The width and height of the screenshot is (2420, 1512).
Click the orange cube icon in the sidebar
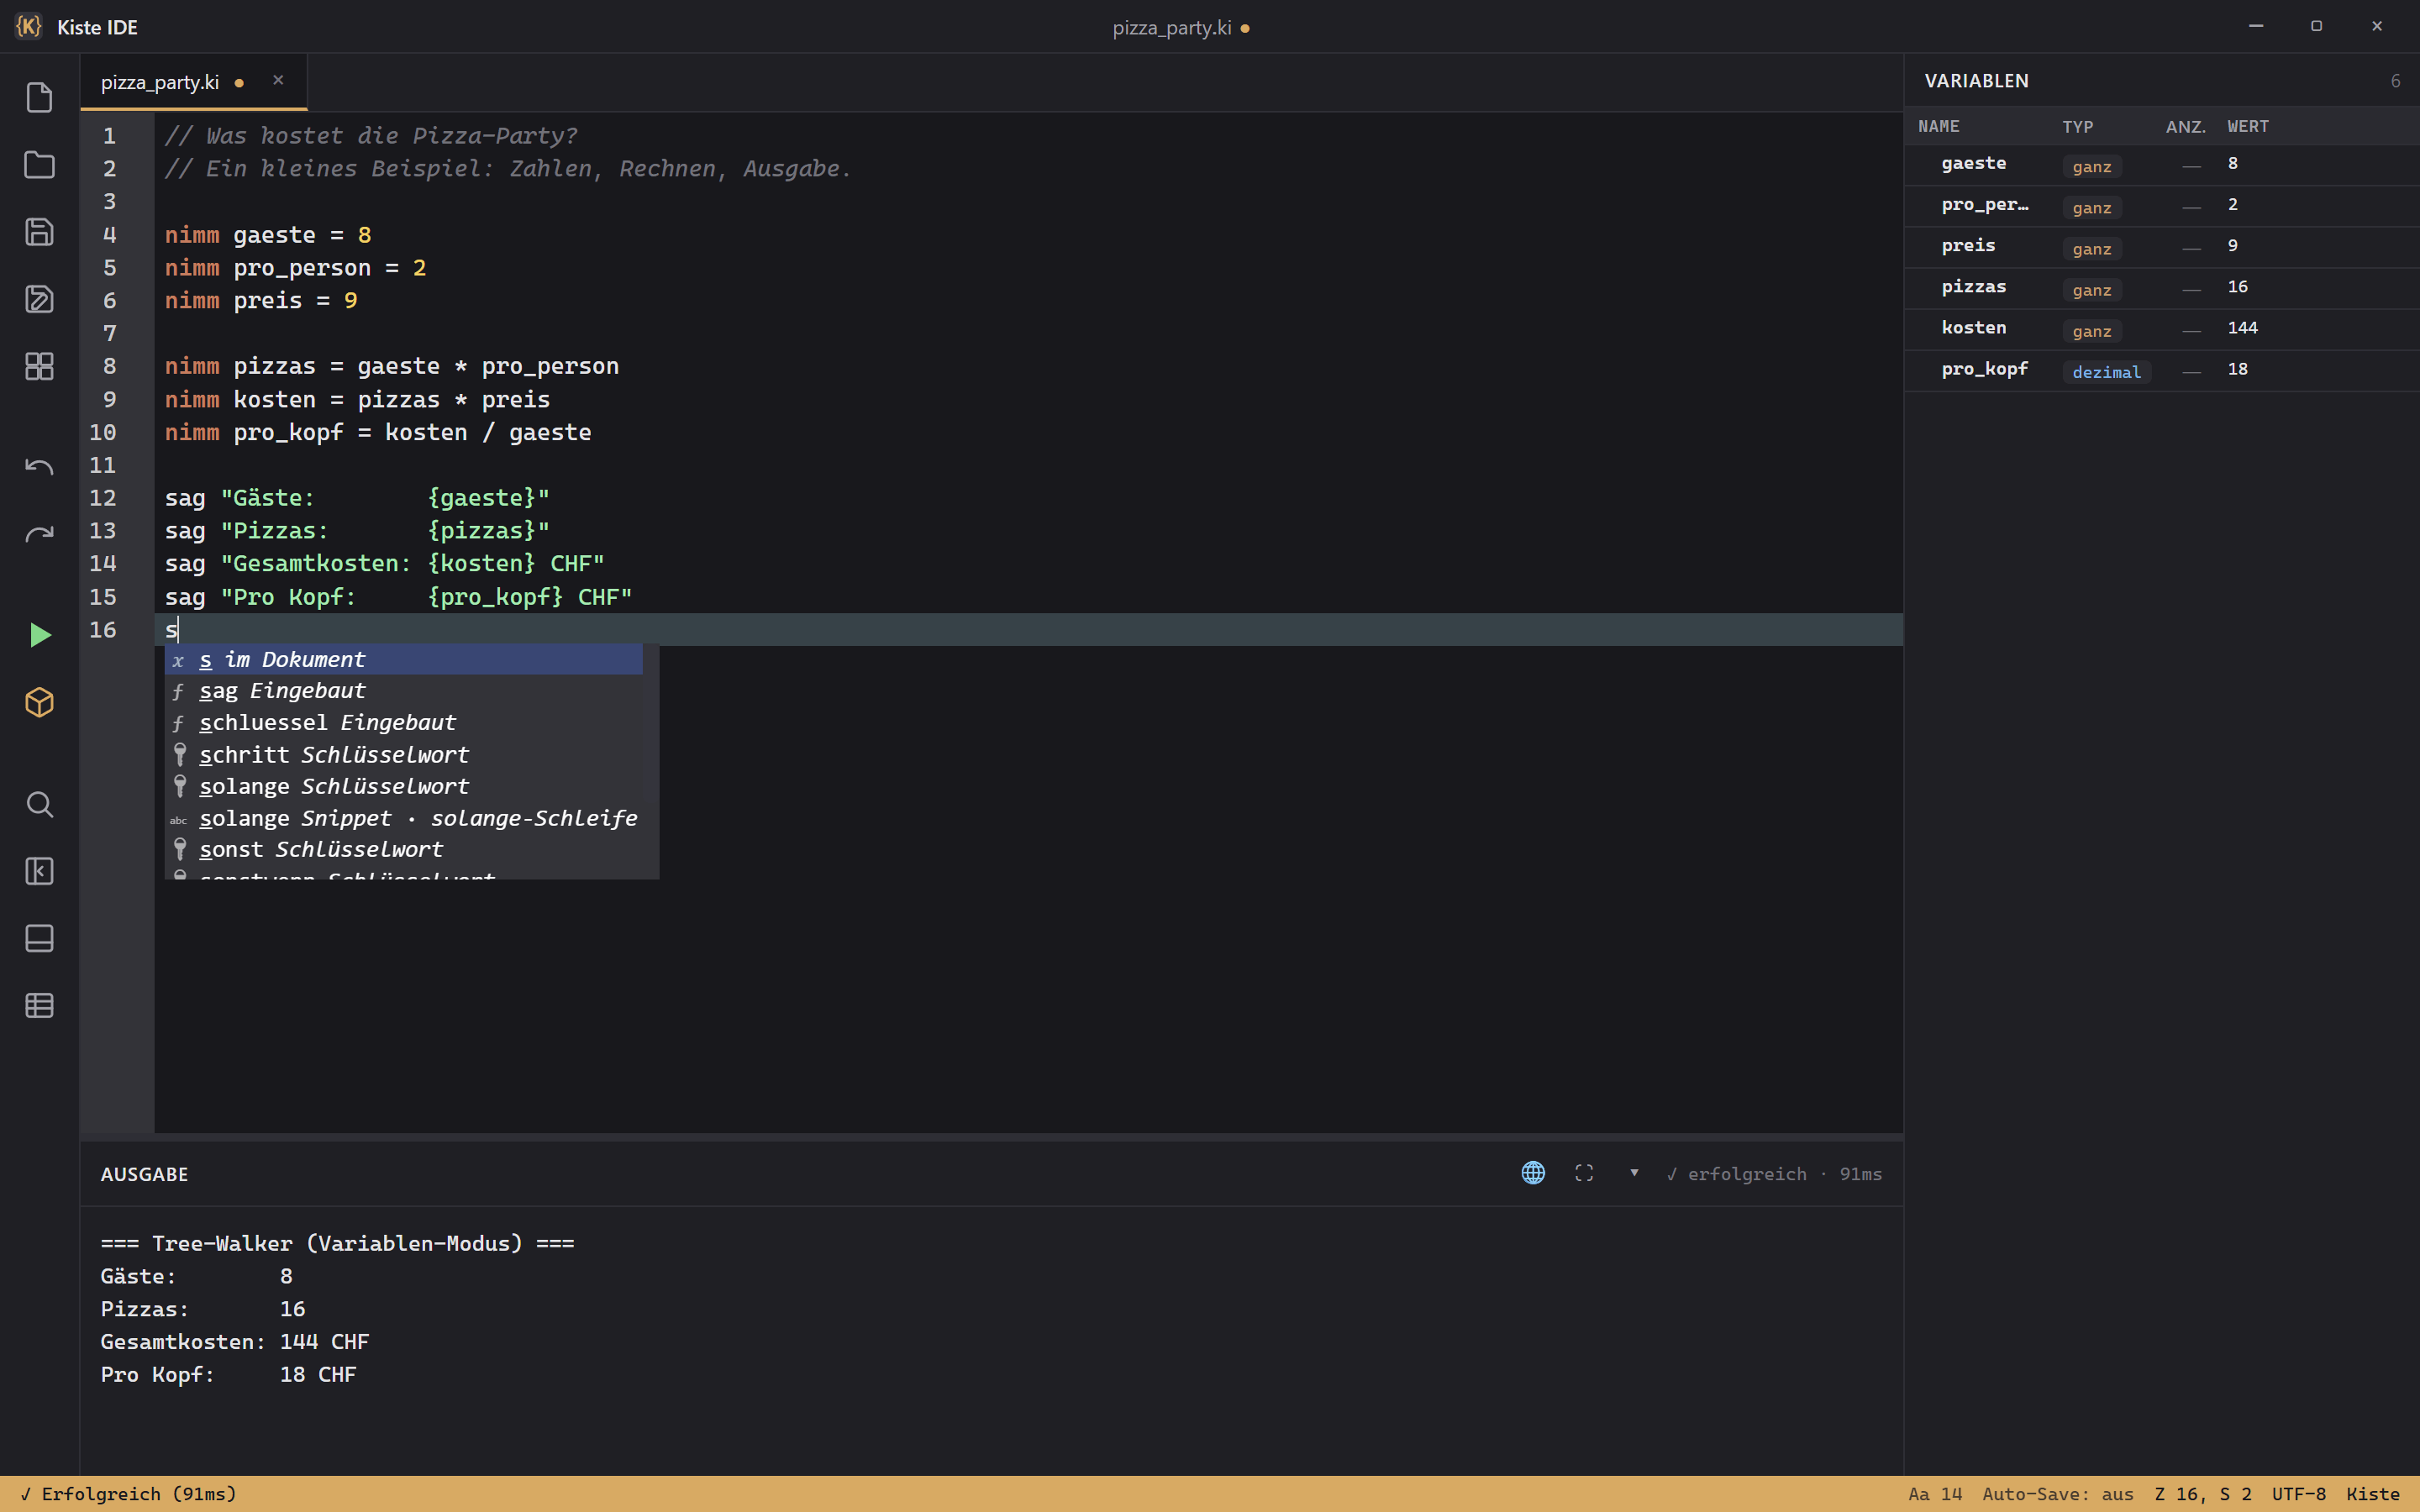point(39,702)
